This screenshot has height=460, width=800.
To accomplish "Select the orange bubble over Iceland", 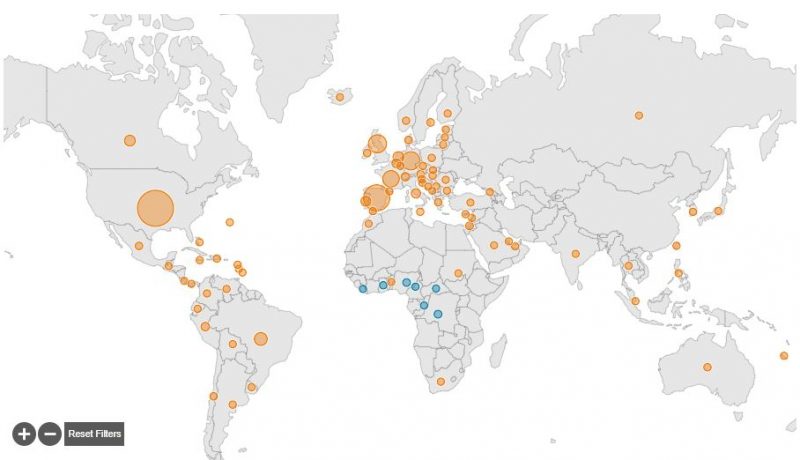I will click(340, 97).
